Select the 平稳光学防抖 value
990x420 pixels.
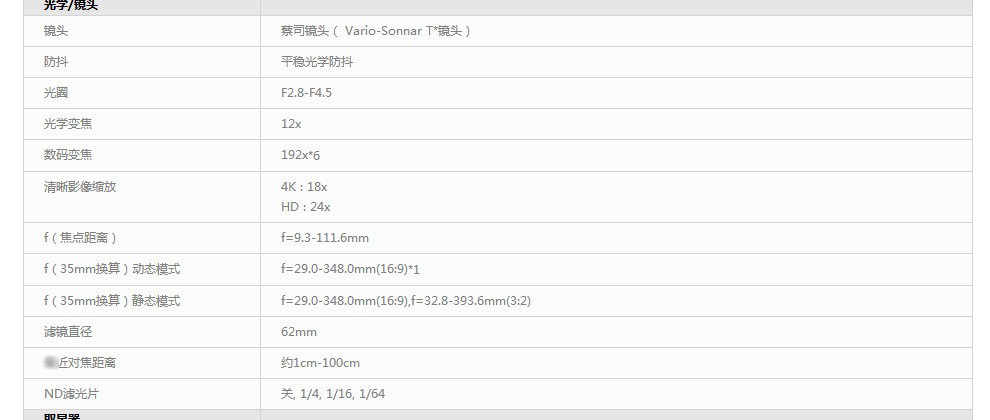[x=317, y=62]
